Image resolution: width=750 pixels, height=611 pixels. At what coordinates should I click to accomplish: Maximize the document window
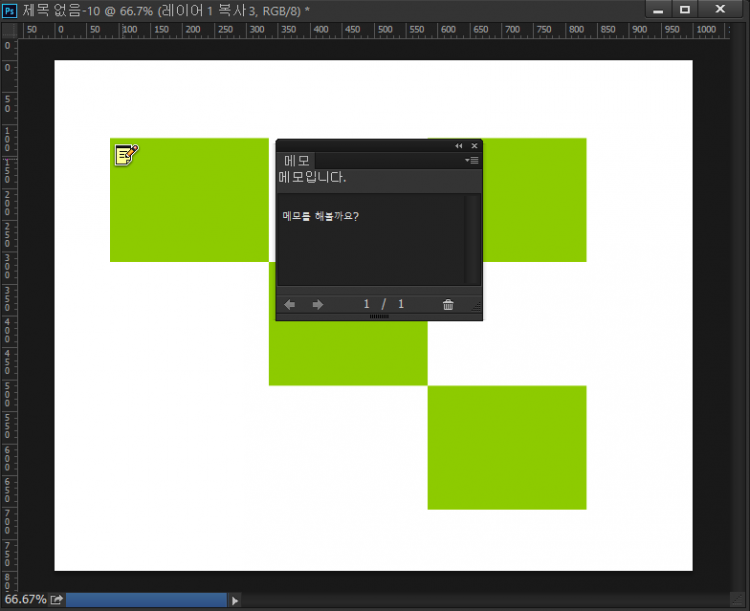[685, 9]
